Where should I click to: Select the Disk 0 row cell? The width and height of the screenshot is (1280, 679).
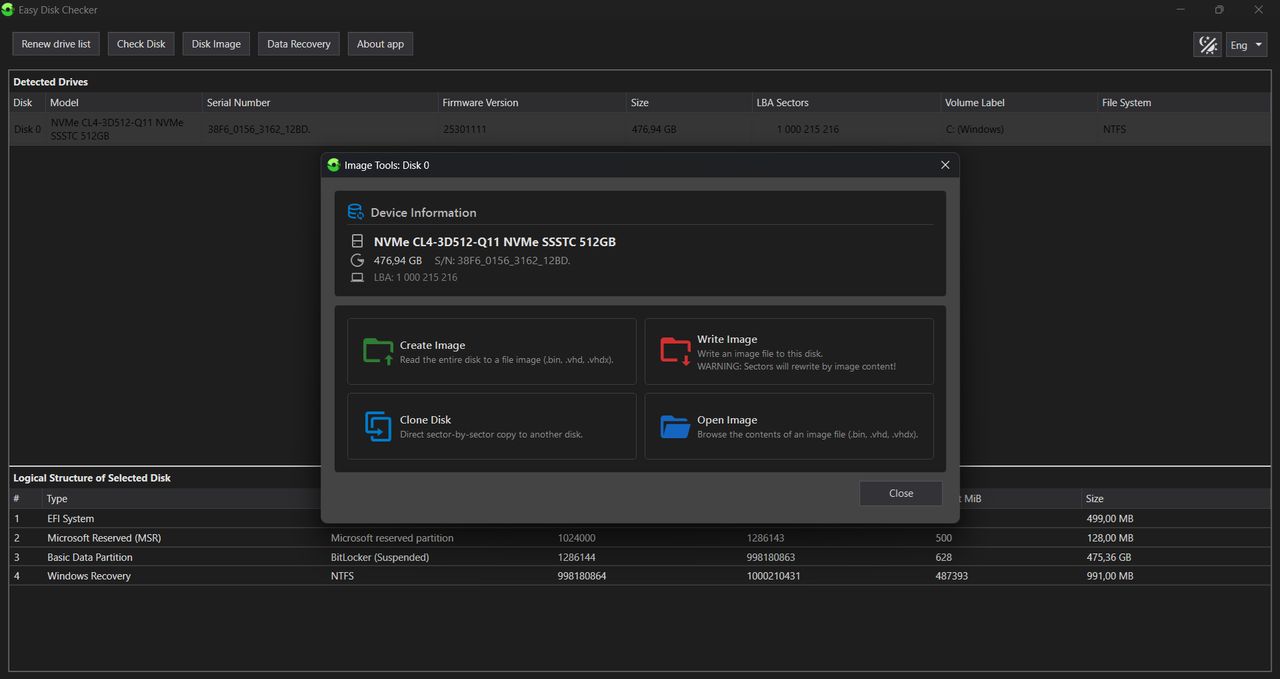27,129
